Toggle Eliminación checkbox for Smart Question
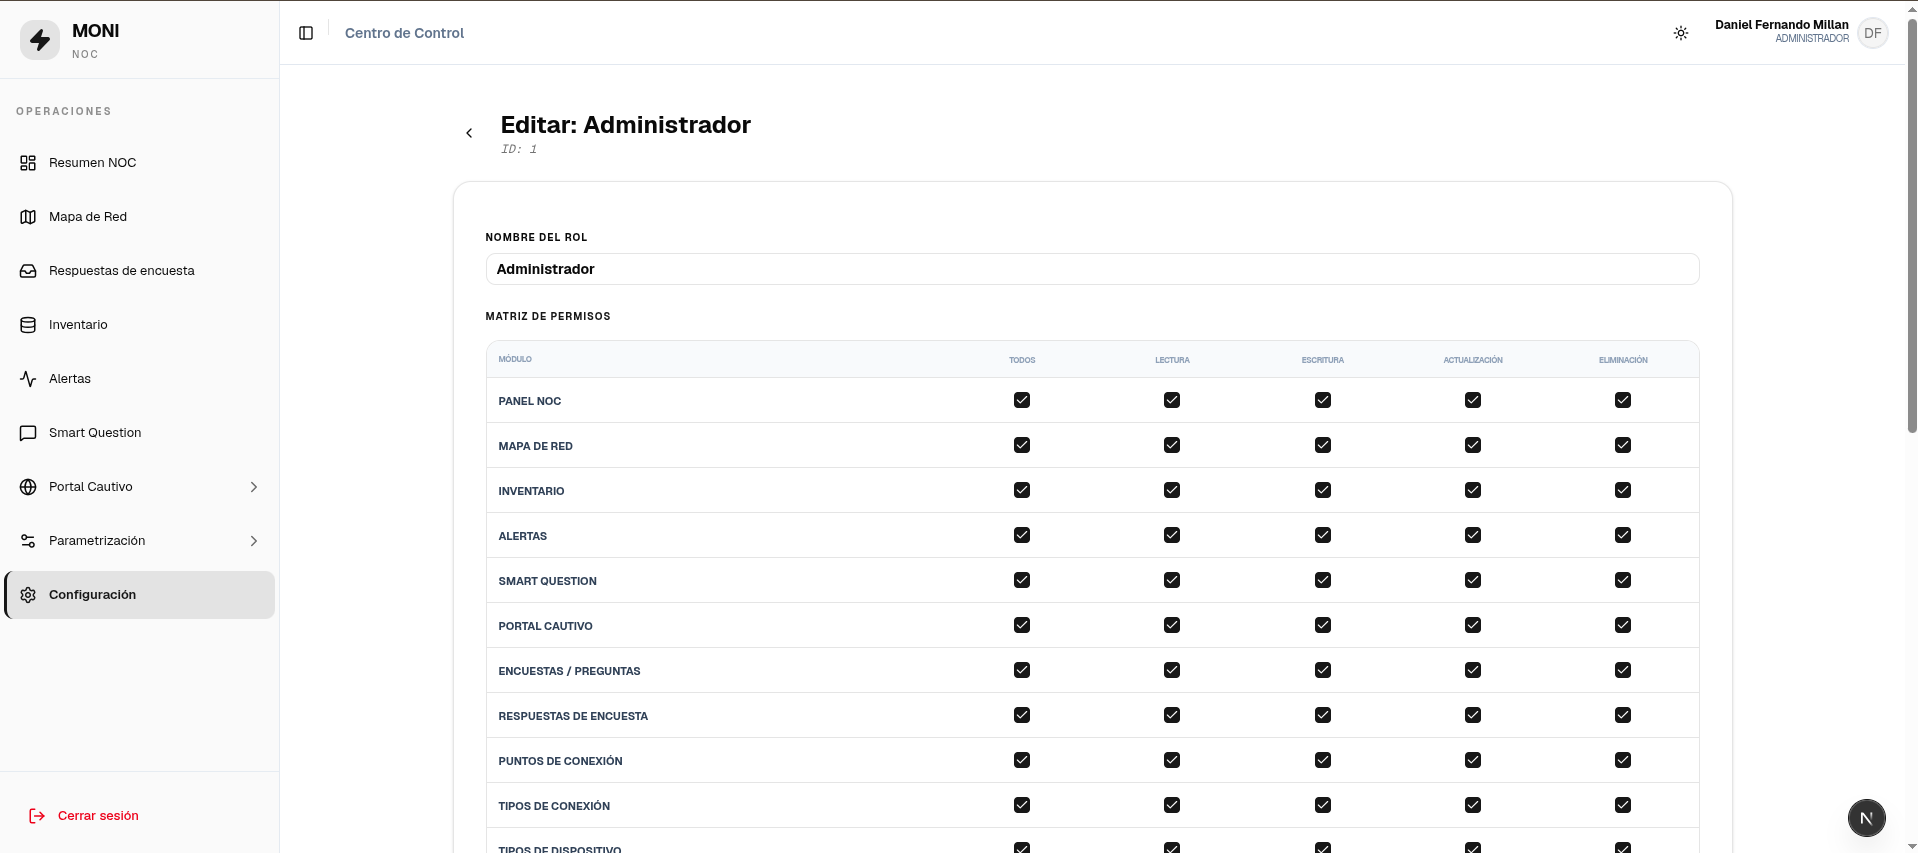Image resolution: width=1918 pixels, height=853 pixels. pyautogui.click(x=1623, y=580)
